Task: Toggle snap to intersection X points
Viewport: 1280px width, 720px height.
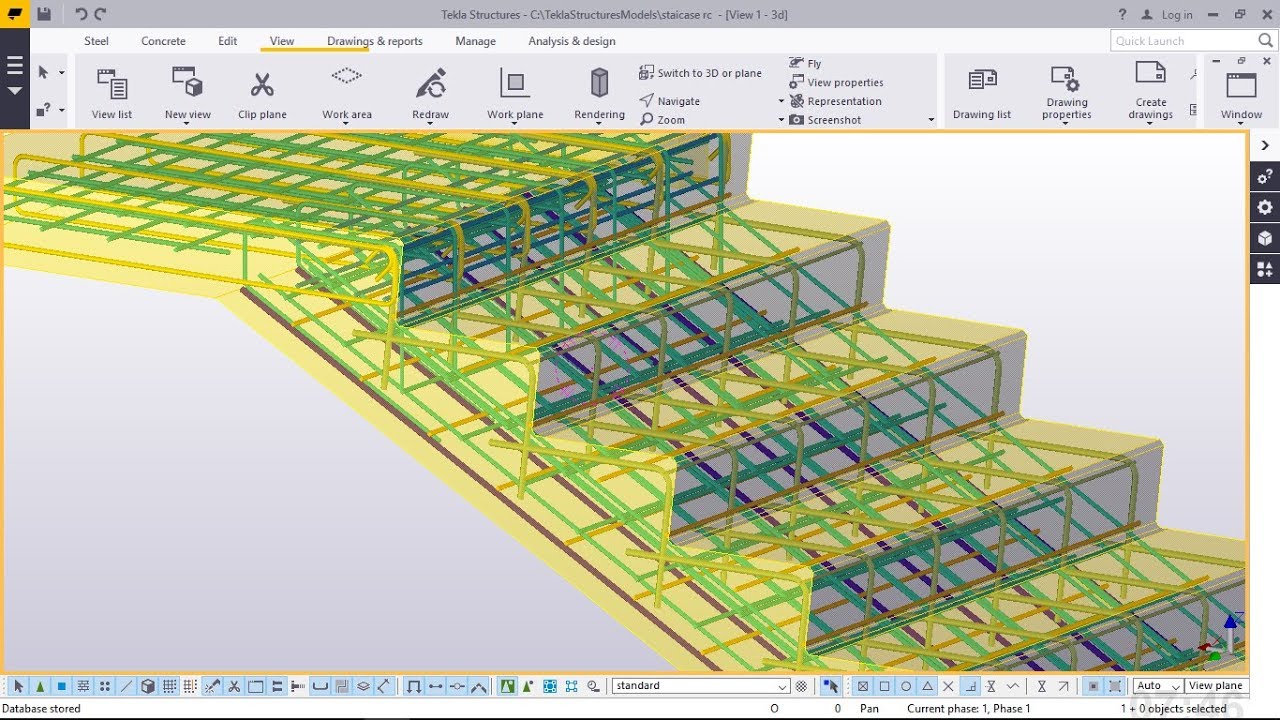Action: (949, 686)
